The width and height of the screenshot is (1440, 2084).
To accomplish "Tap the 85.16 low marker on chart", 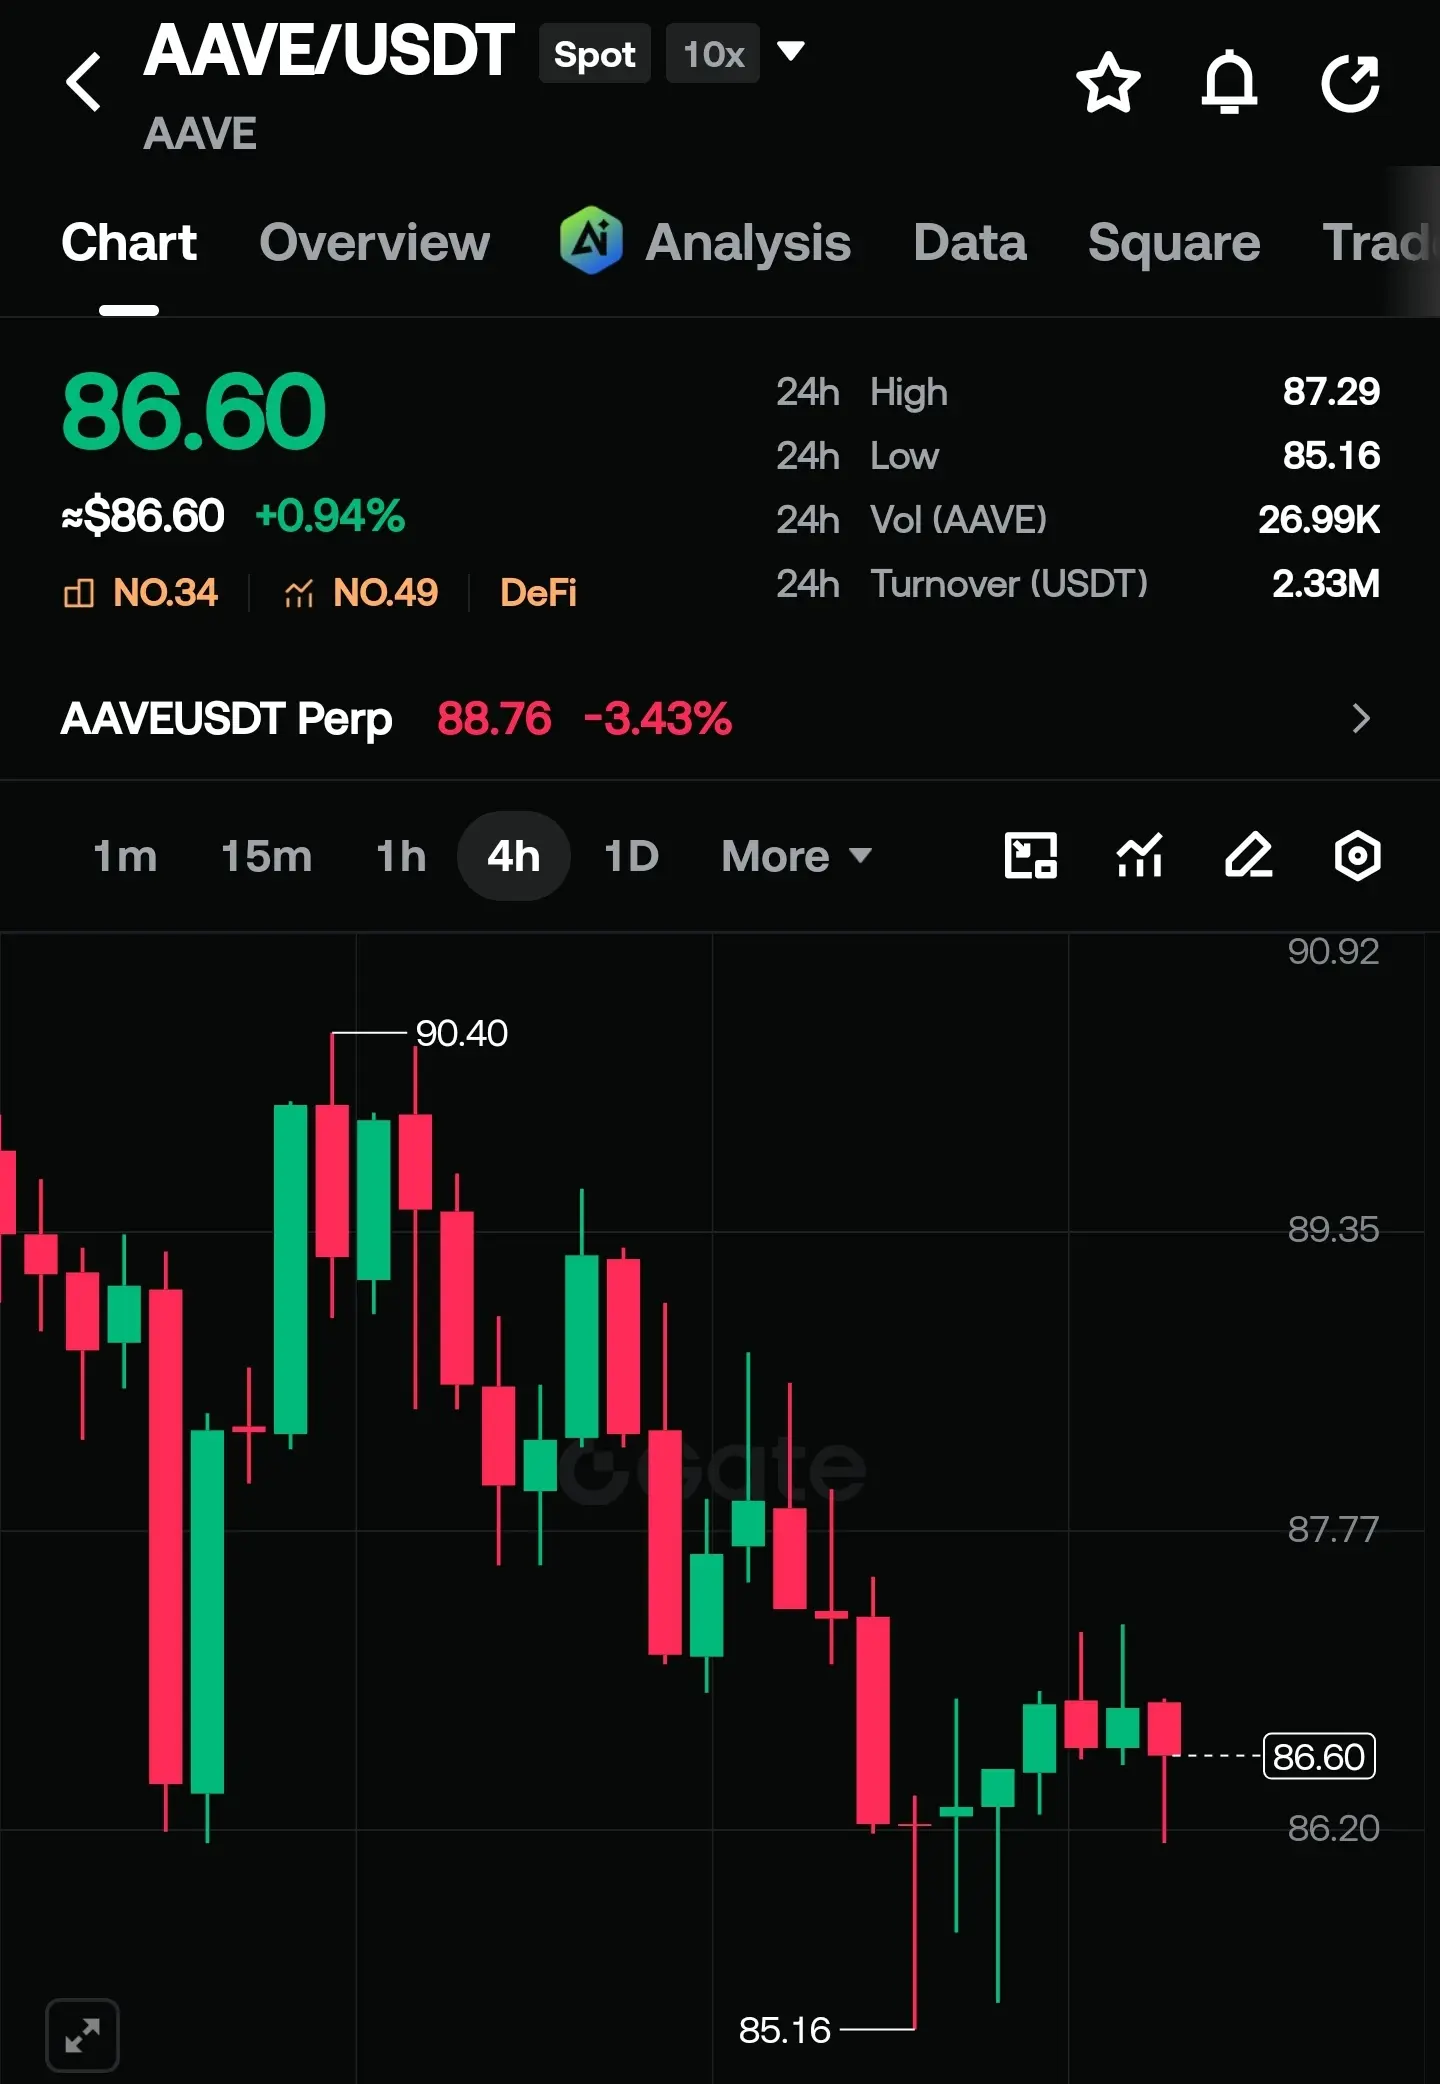I will (x=785, y=2030).
